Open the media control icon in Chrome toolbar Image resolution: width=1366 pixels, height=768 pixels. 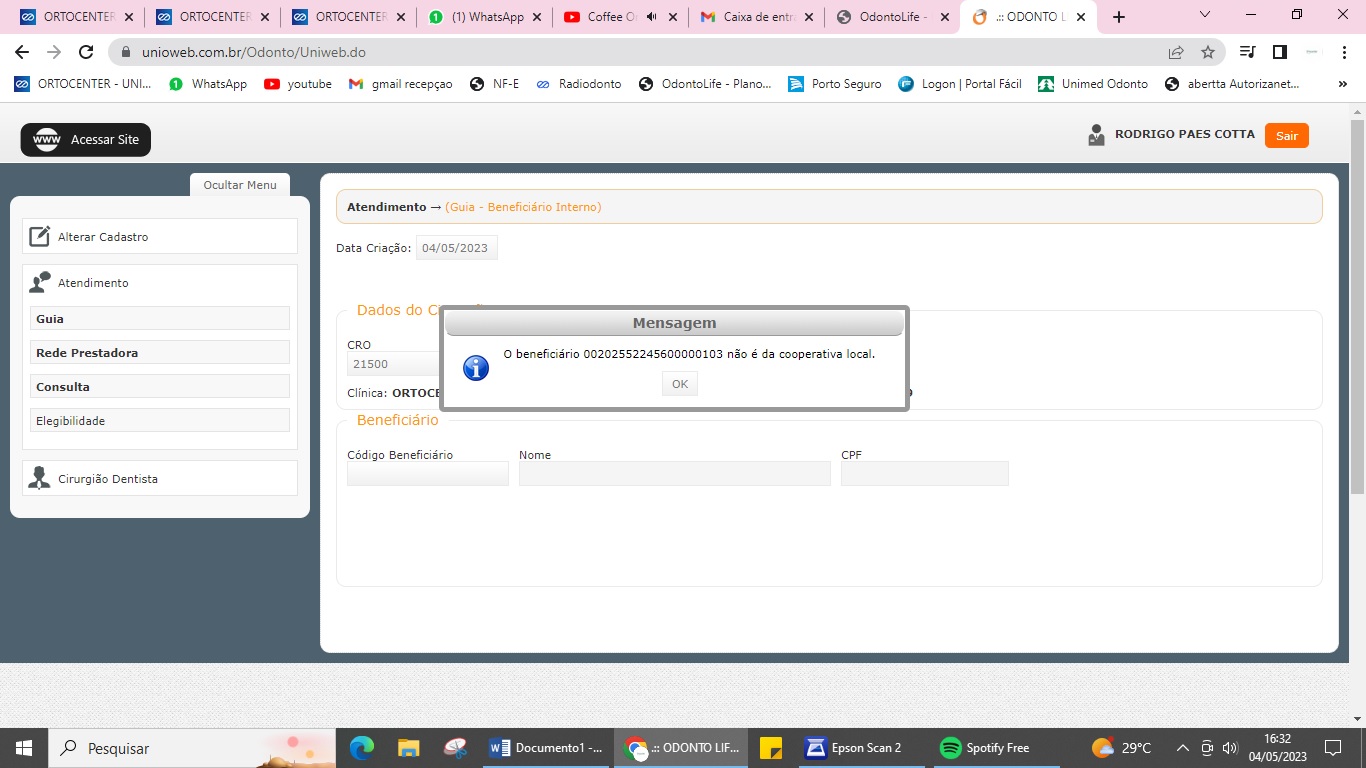pos(1247,52)
